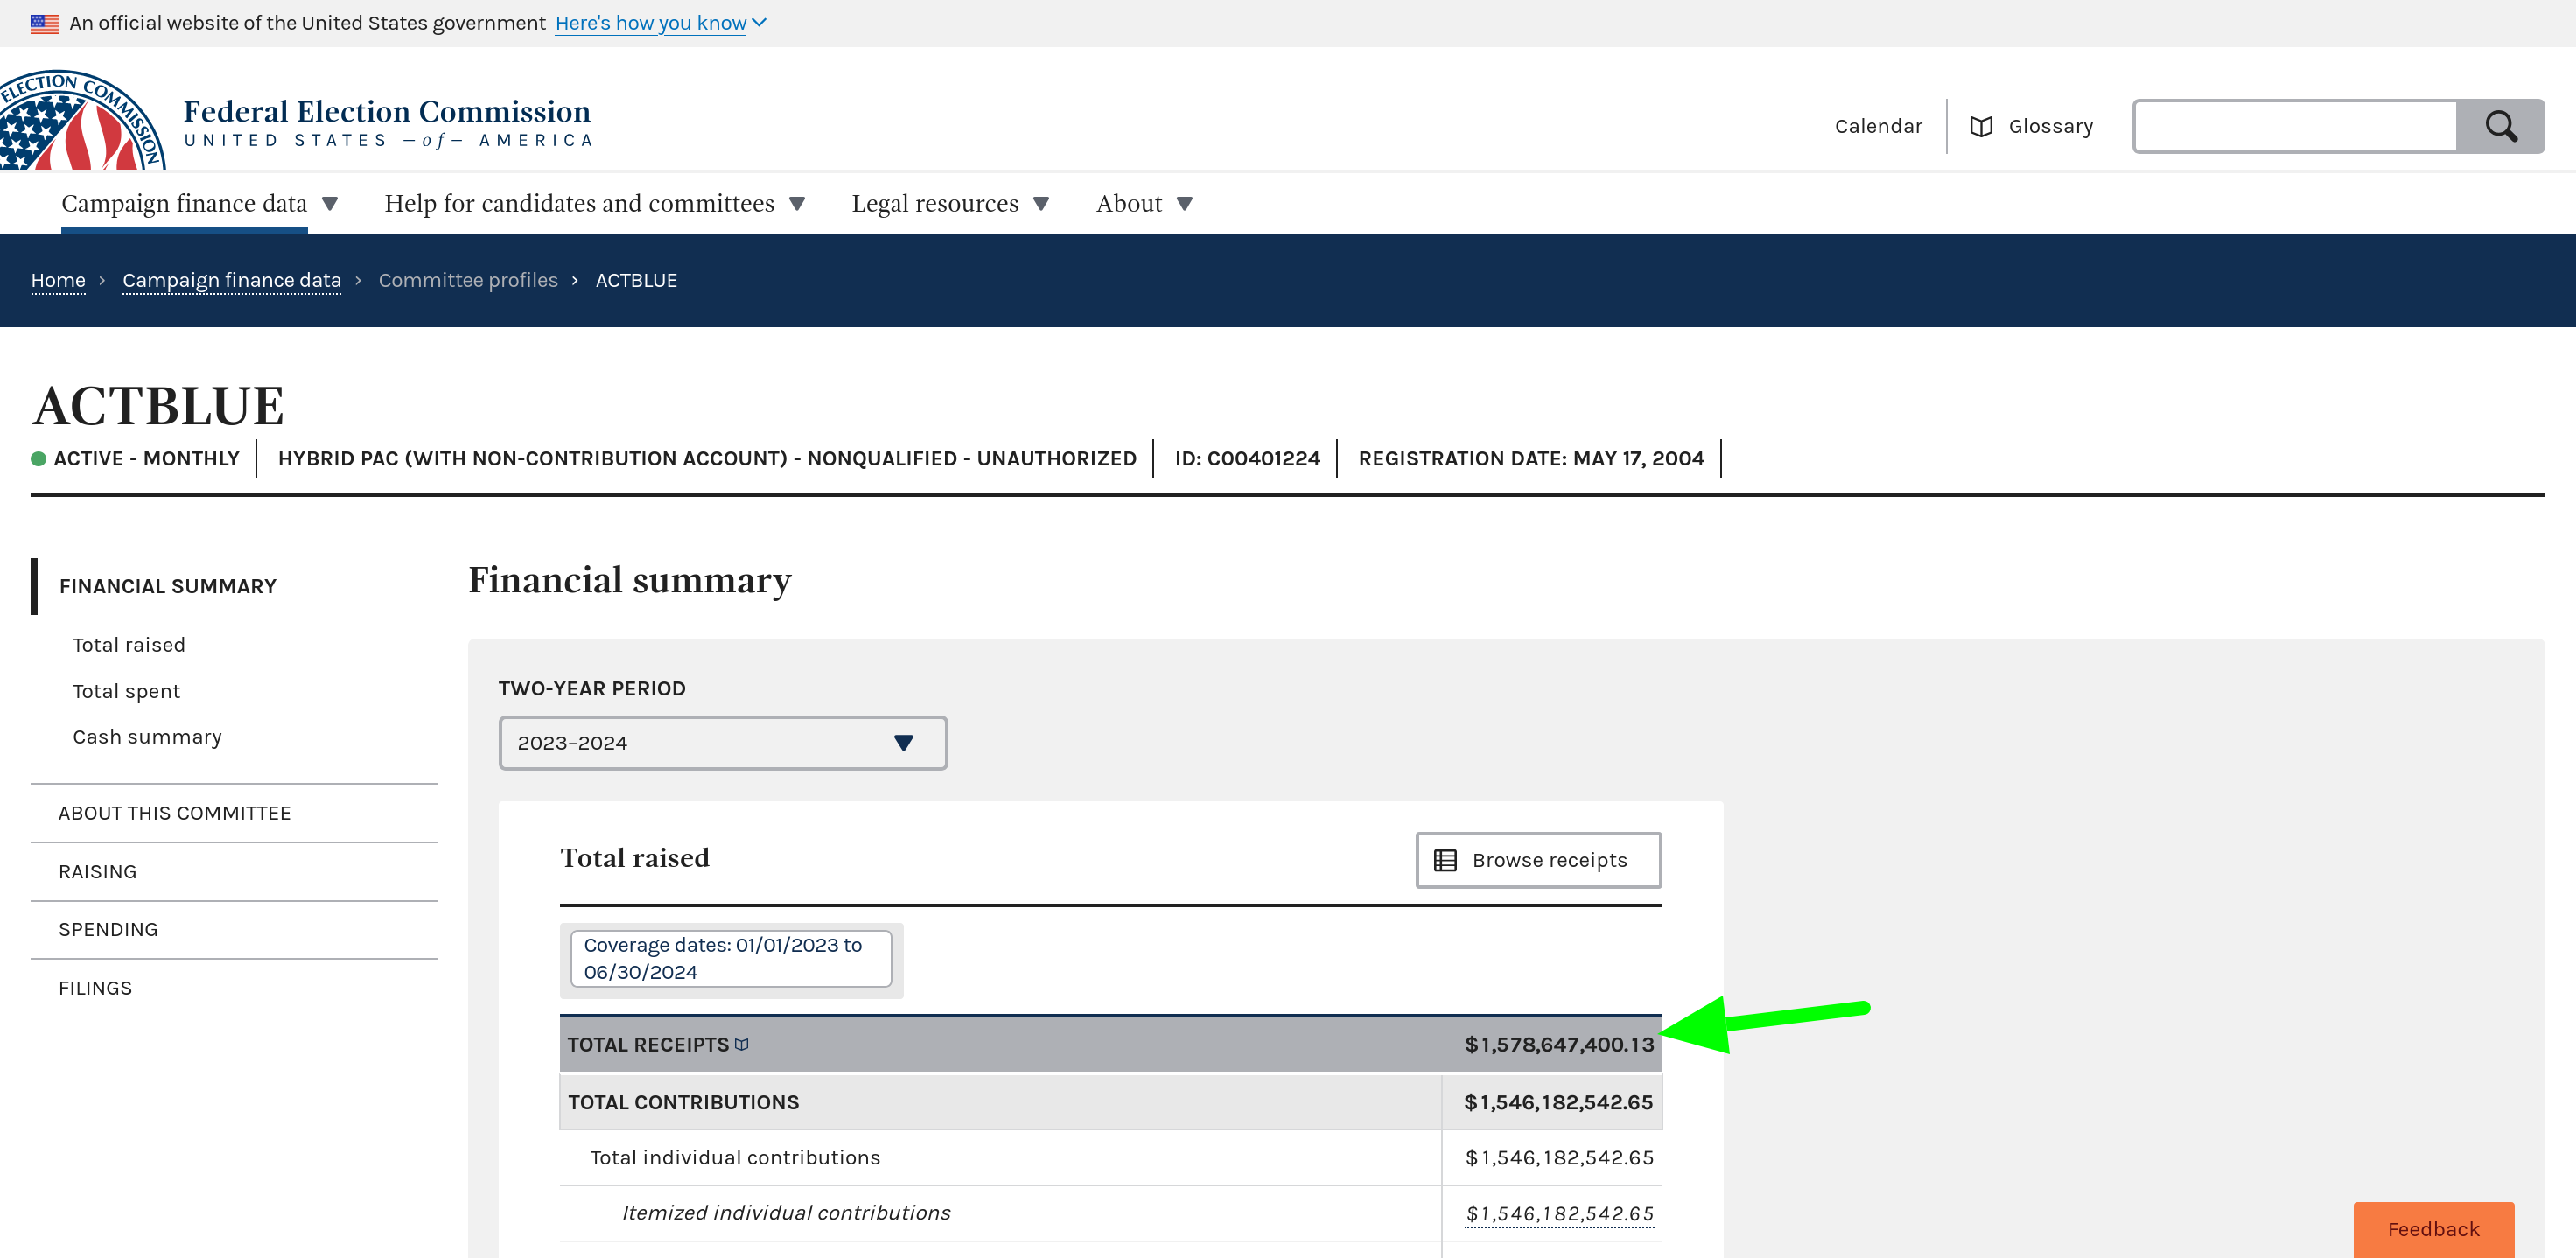Jump to Total raised sidebar link

129,645
